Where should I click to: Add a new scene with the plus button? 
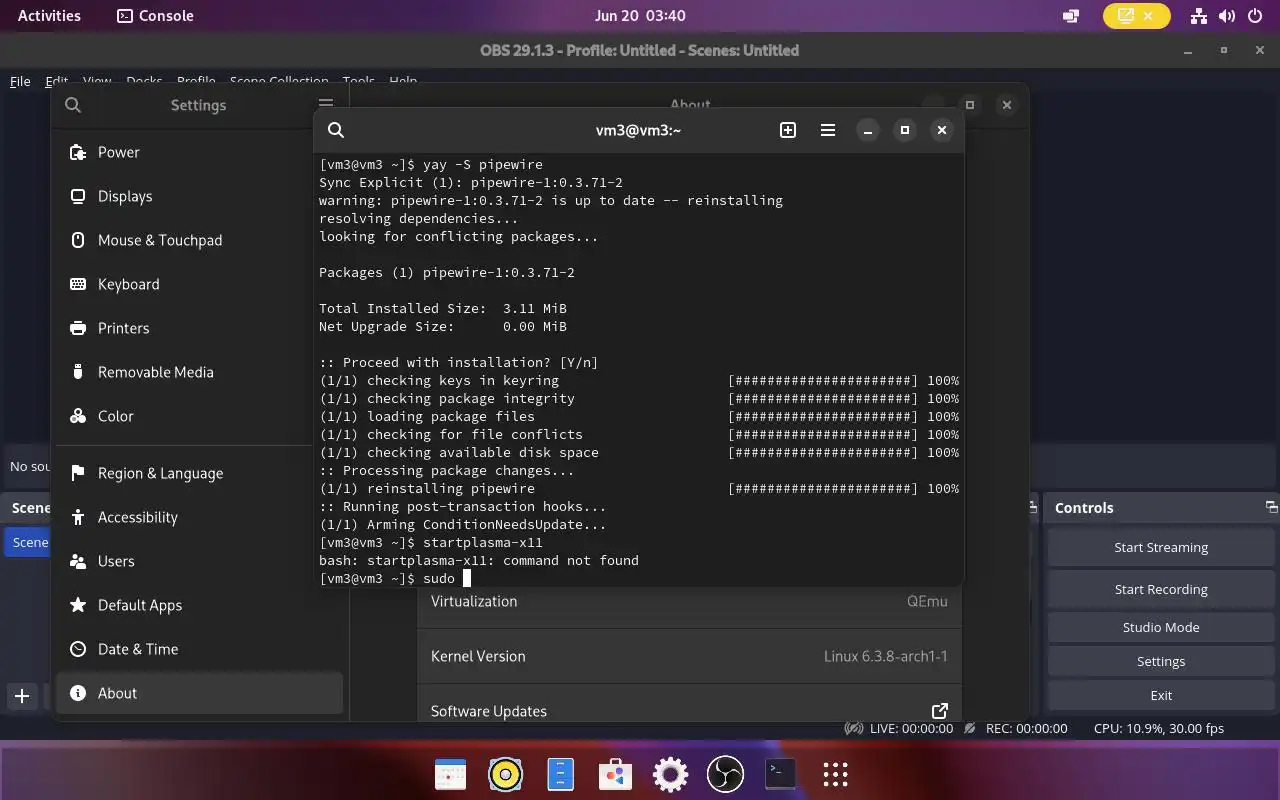tap(22, 696)
